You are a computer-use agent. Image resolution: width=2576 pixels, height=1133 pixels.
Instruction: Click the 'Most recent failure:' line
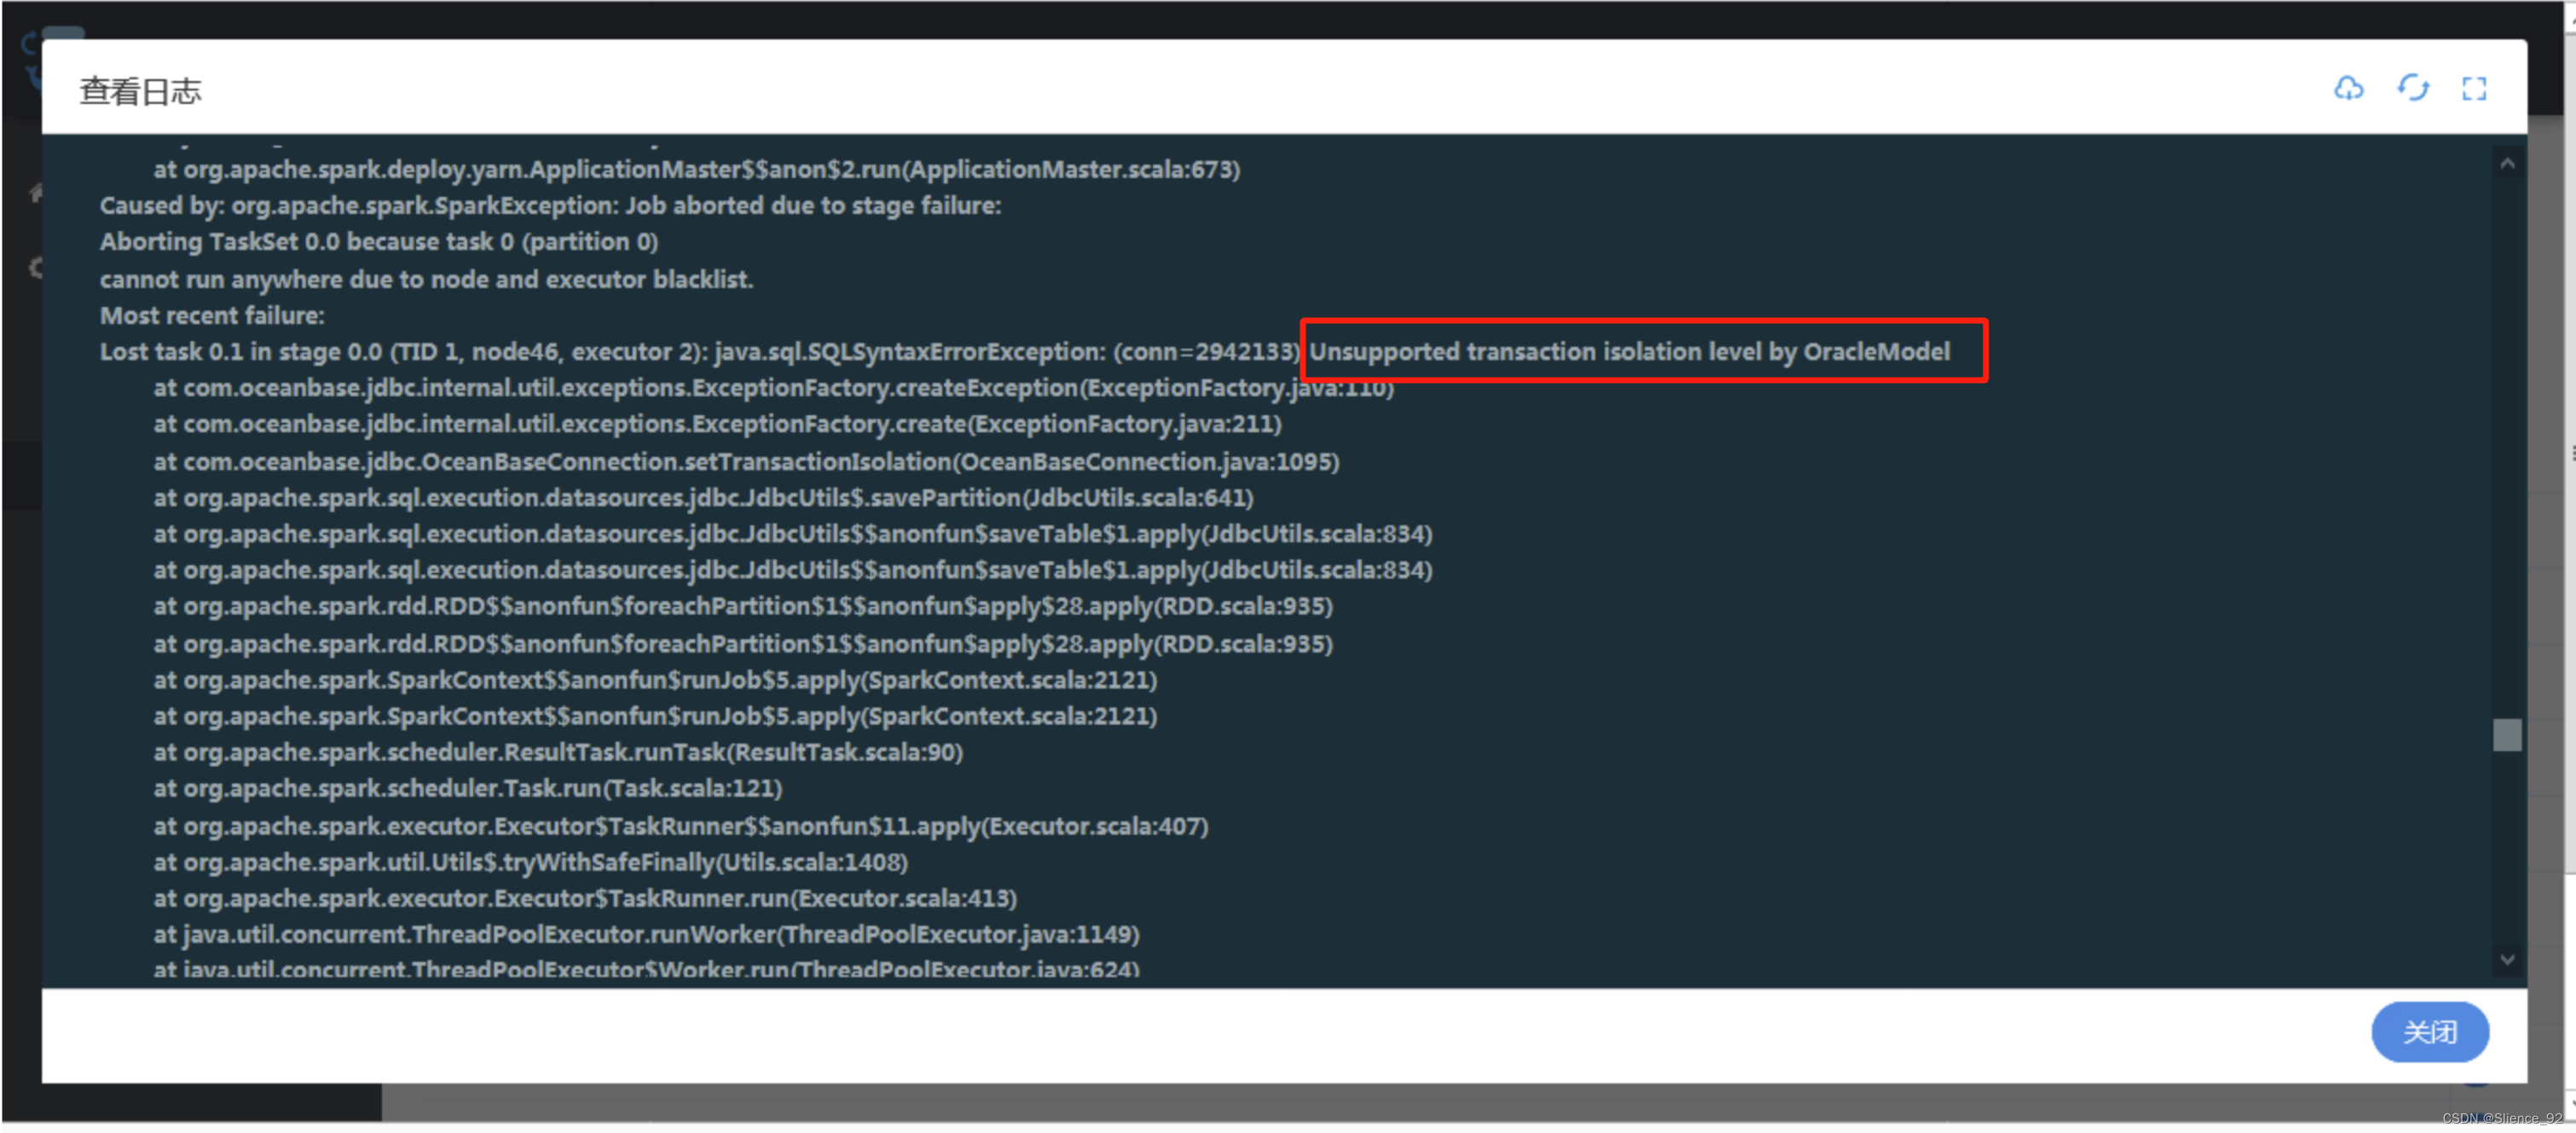coord(212,316)
